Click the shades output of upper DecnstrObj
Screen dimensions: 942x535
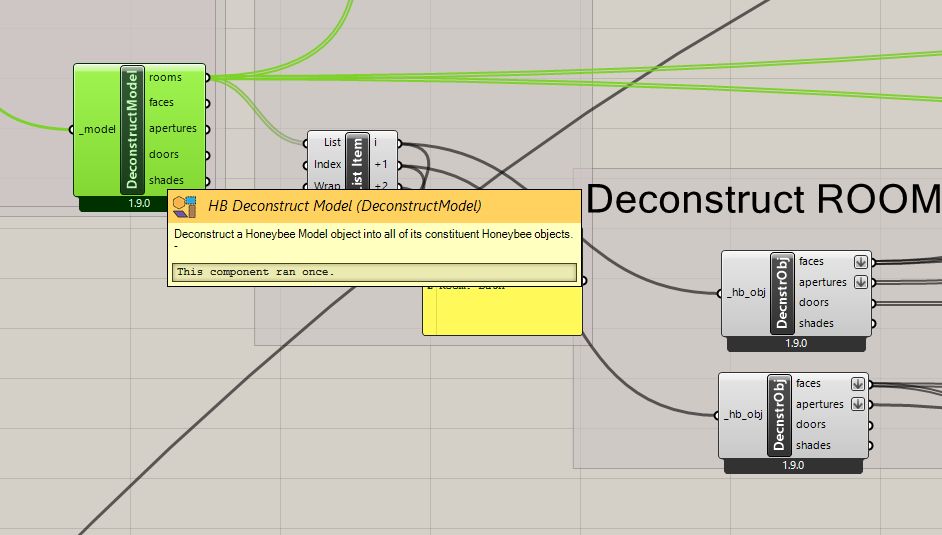(x=816, y=324)
